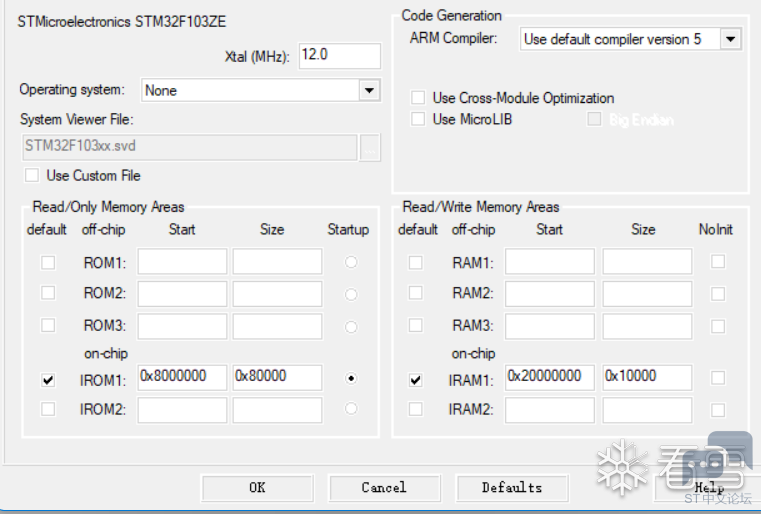Viewport: 761px width, 514px height.
Task: Check the IROM2 default checkbox
Action: pos(48,409)
